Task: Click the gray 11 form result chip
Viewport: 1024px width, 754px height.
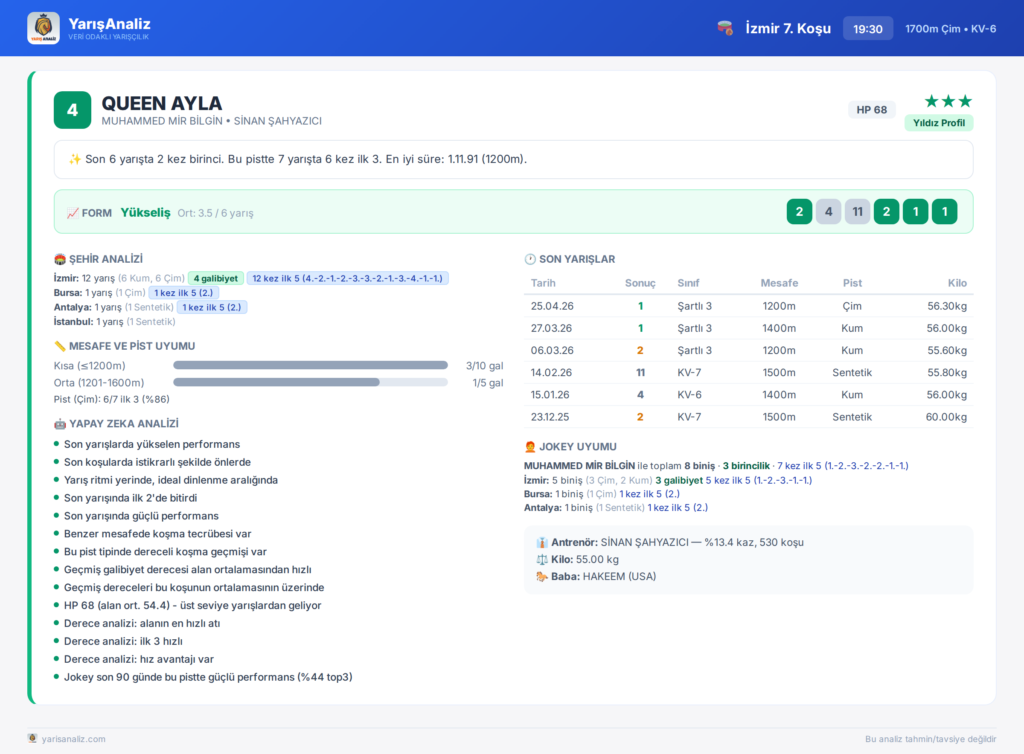Action: point(857,212)
